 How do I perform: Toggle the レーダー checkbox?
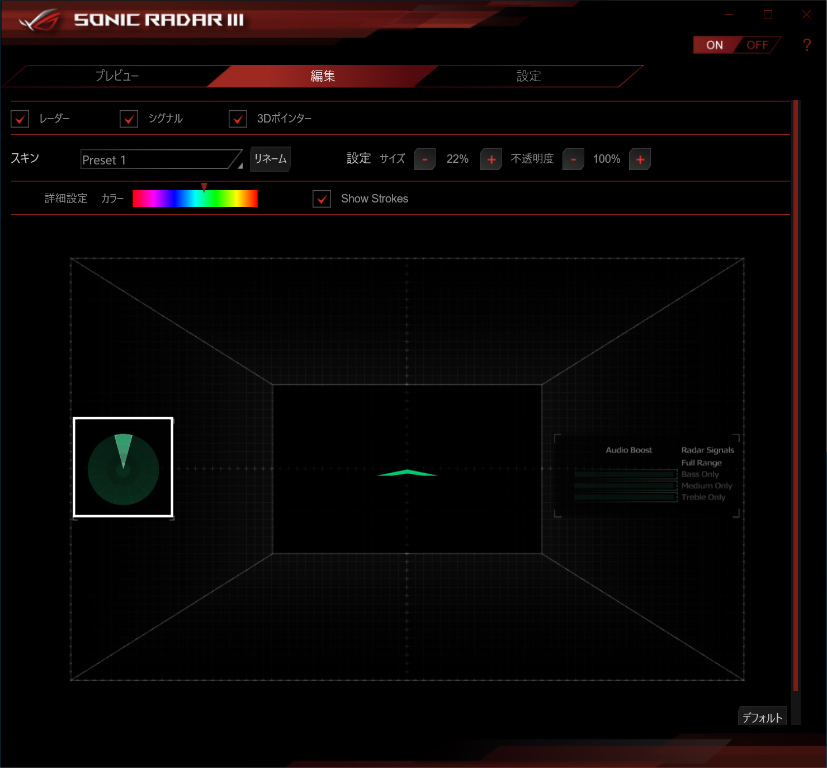pyautogui.click(x=20, y=119)
